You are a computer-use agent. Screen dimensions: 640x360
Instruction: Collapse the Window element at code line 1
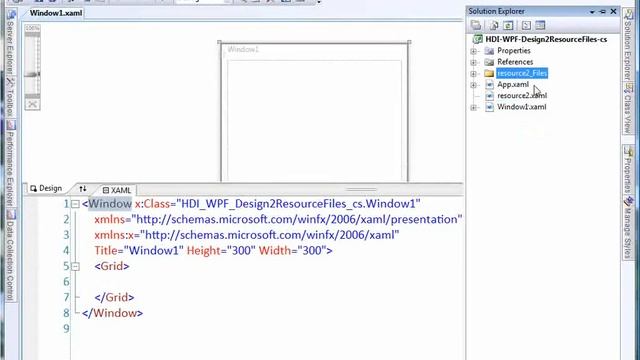coord(75,204)
